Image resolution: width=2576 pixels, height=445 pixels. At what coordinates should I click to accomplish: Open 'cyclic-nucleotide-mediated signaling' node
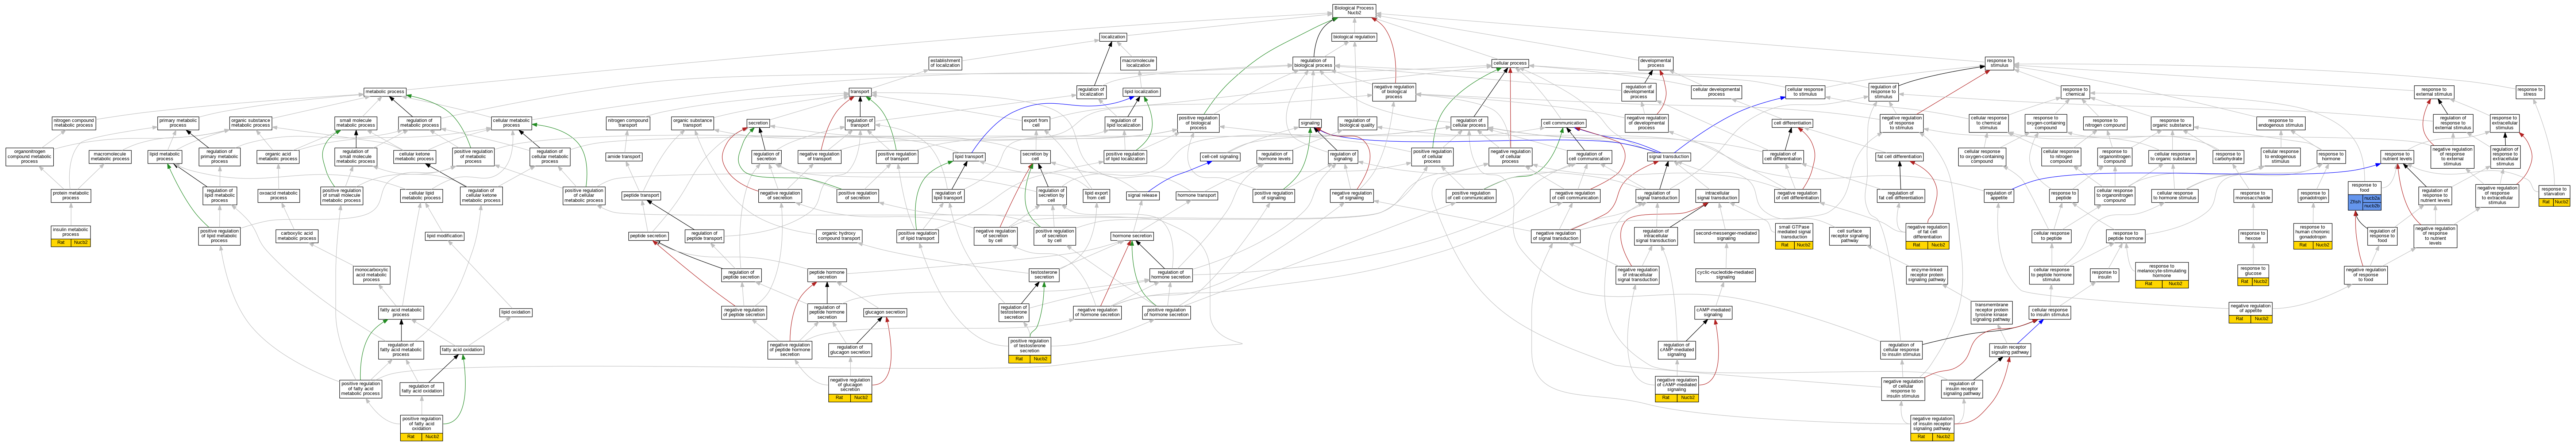[1725, 274]
